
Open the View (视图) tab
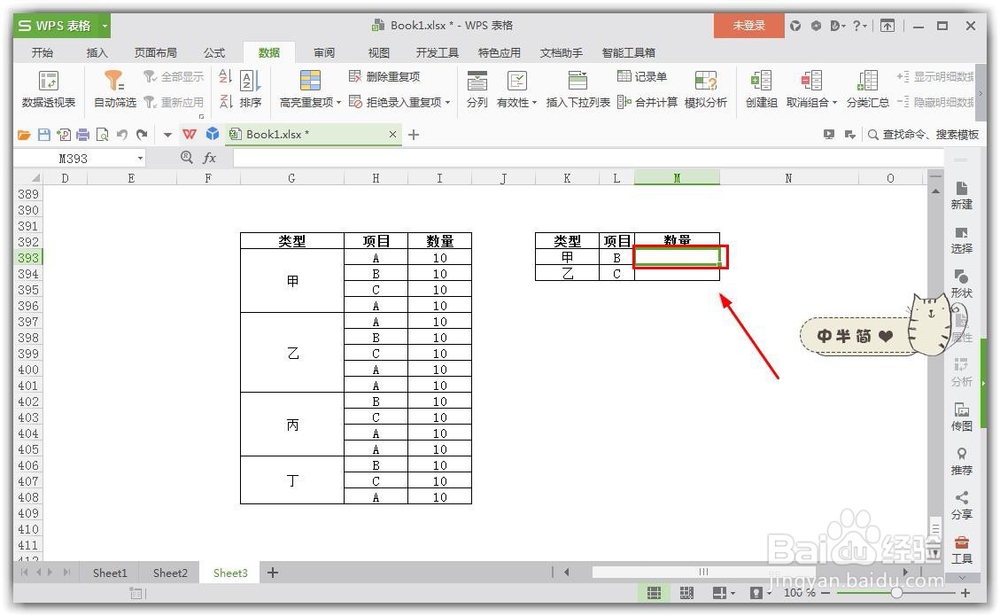[379, 53]
